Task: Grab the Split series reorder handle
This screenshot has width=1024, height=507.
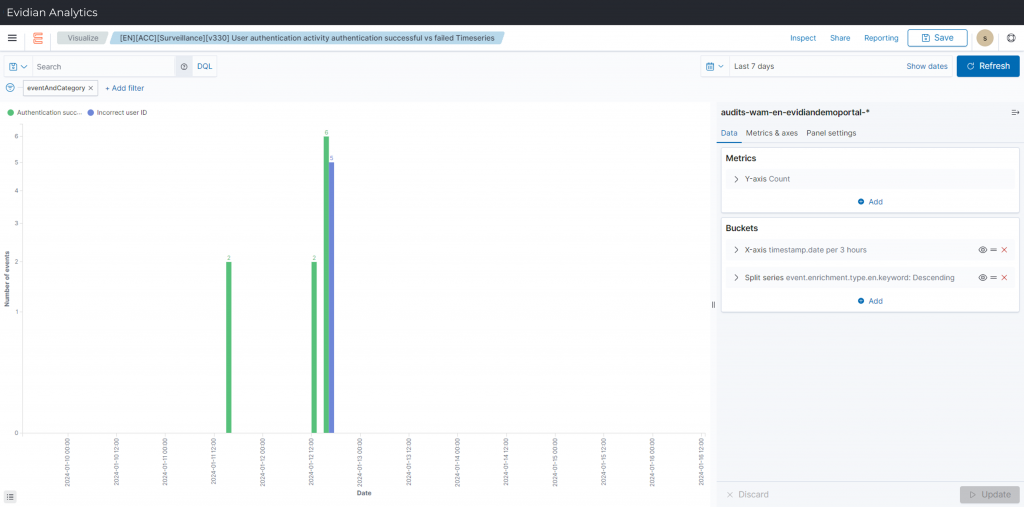Action: coord(993,278)
